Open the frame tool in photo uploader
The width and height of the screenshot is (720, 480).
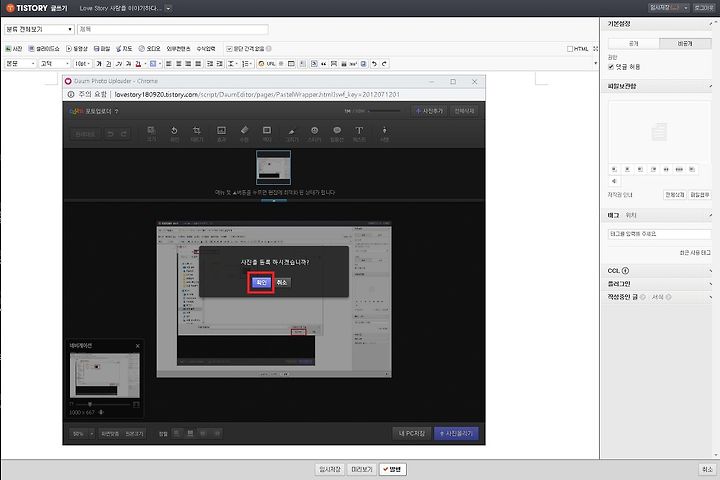267,134
